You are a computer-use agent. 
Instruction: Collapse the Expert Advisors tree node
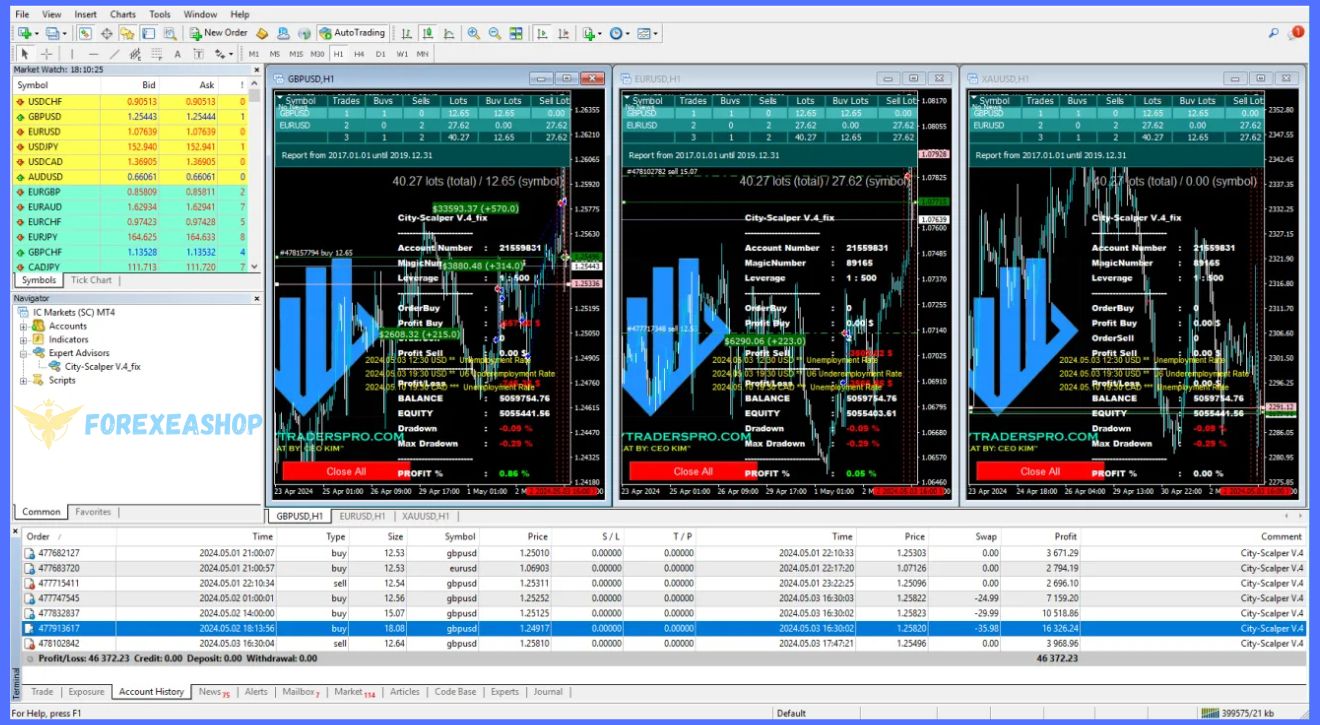tap(23, 353)
